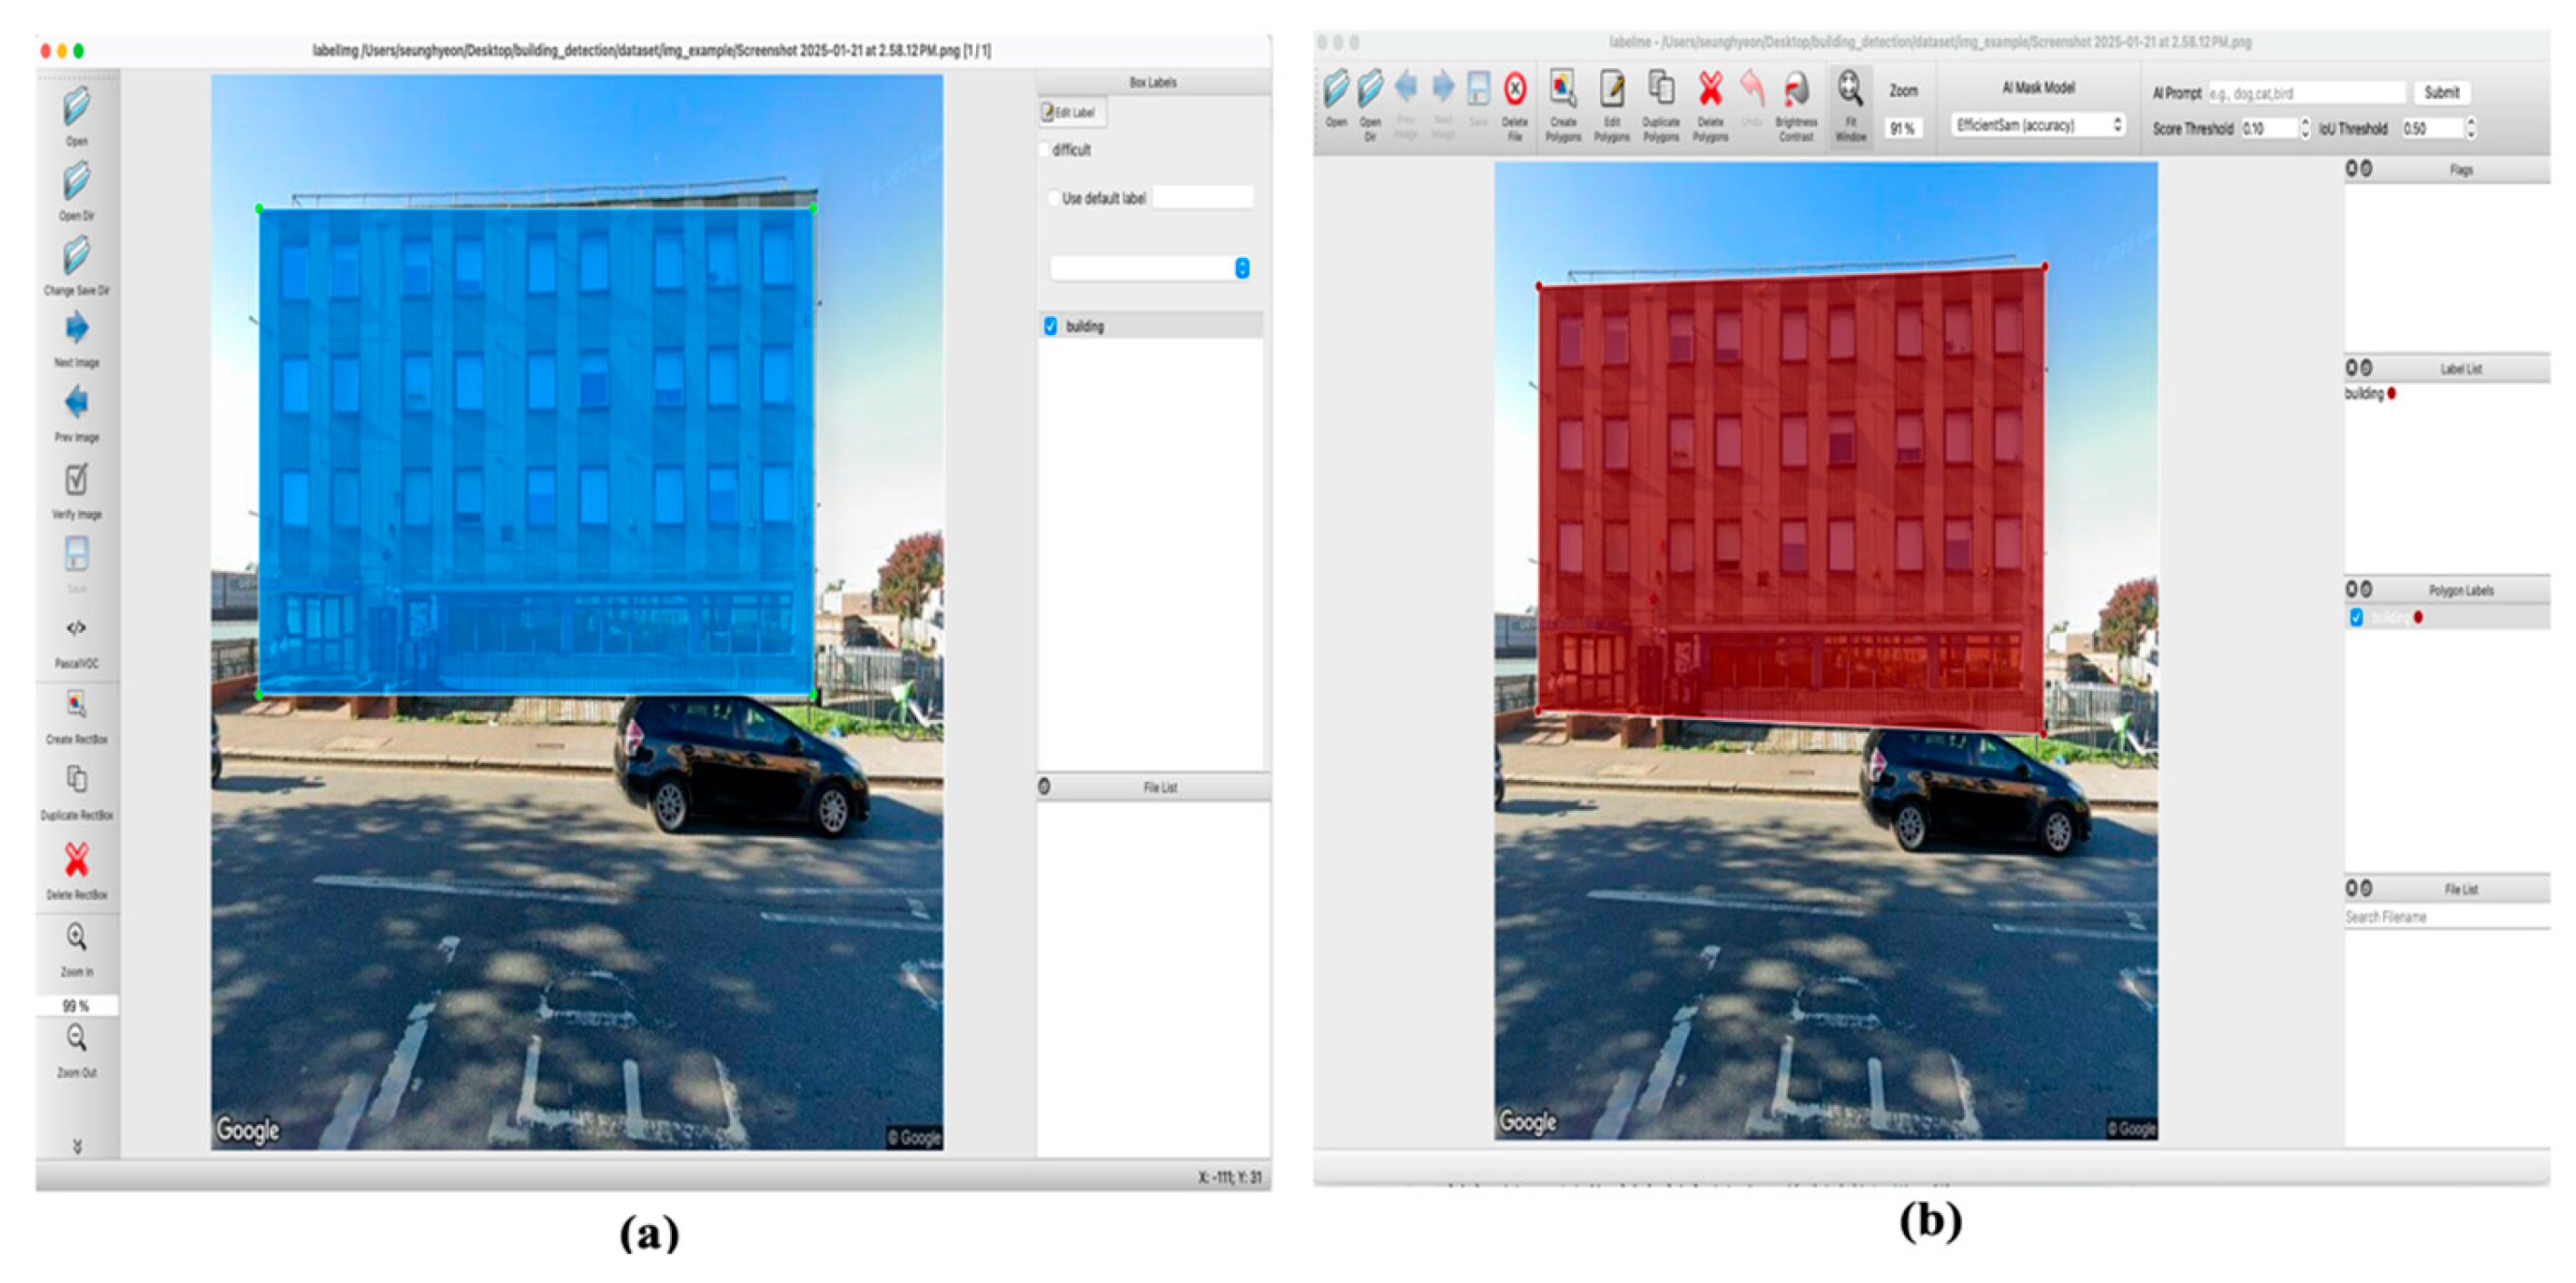Open EfficientSam AI Mask Model dropdown
Image resolution: width=2576 pixels, height=1283 pixels.
[x=2037, y=125]
